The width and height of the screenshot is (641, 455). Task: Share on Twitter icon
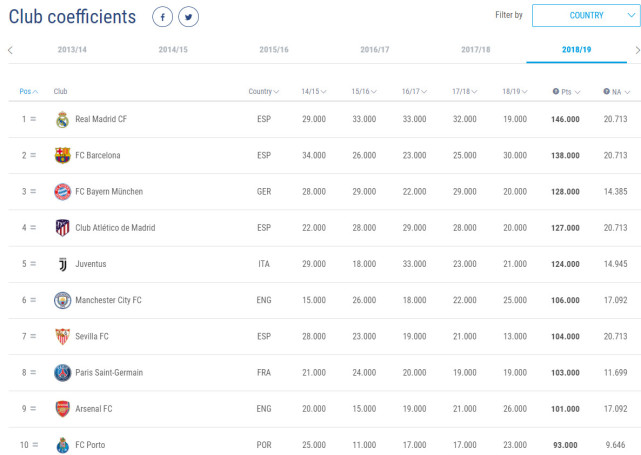(188, 17)
